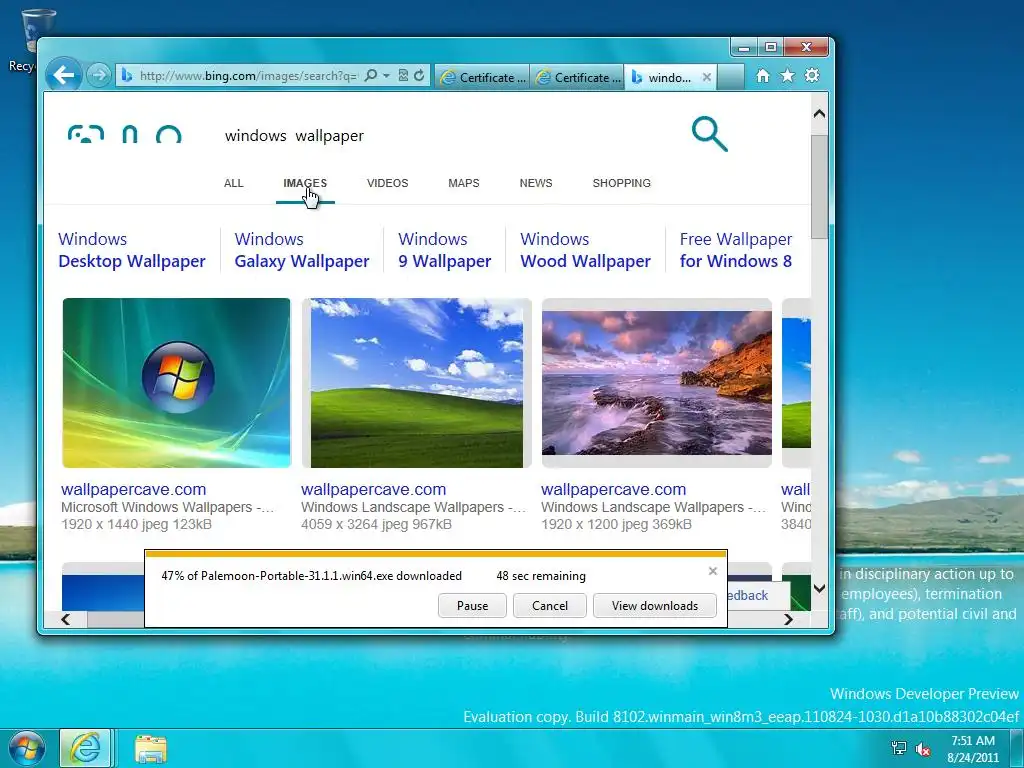
Task: Open the Home page icon
Action: [x=763, y=76]
